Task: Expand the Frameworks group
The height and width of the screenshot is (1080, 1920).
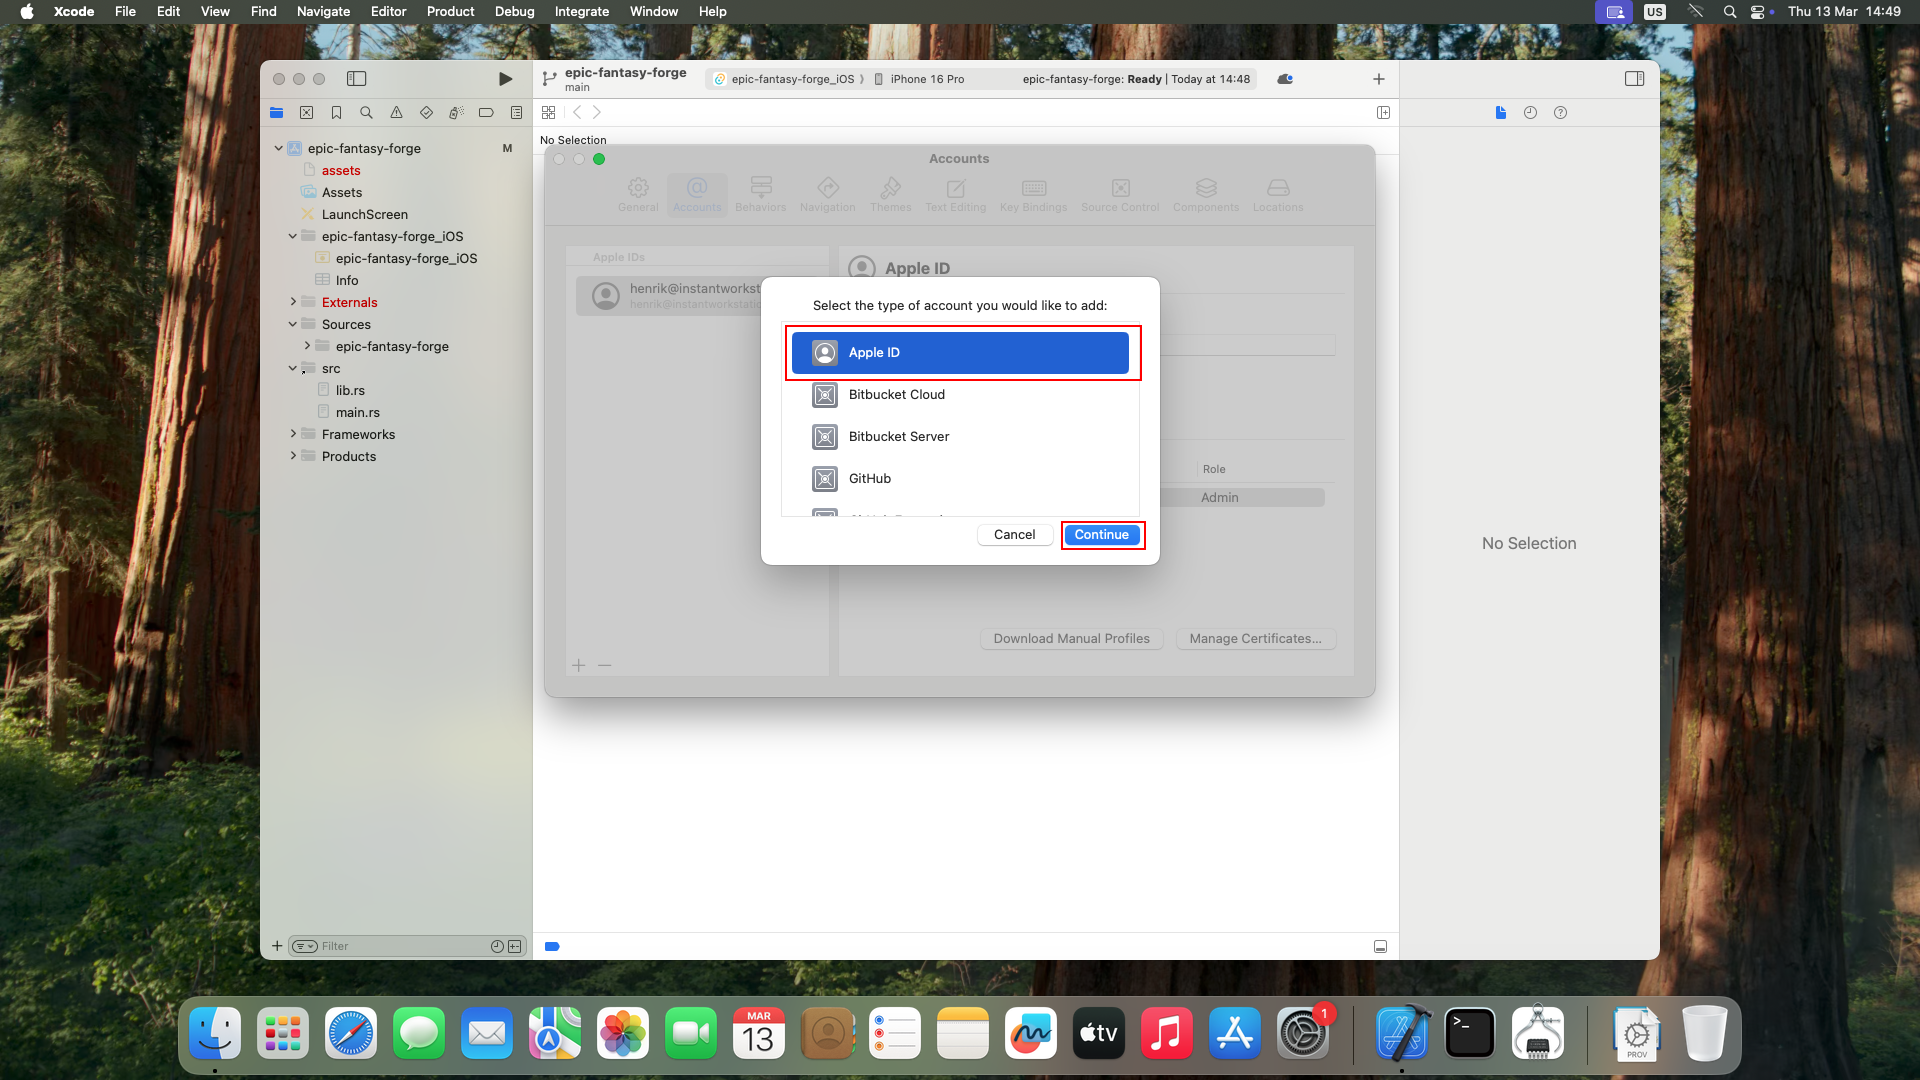Action: pyautogui.click(x=292, y=434)
